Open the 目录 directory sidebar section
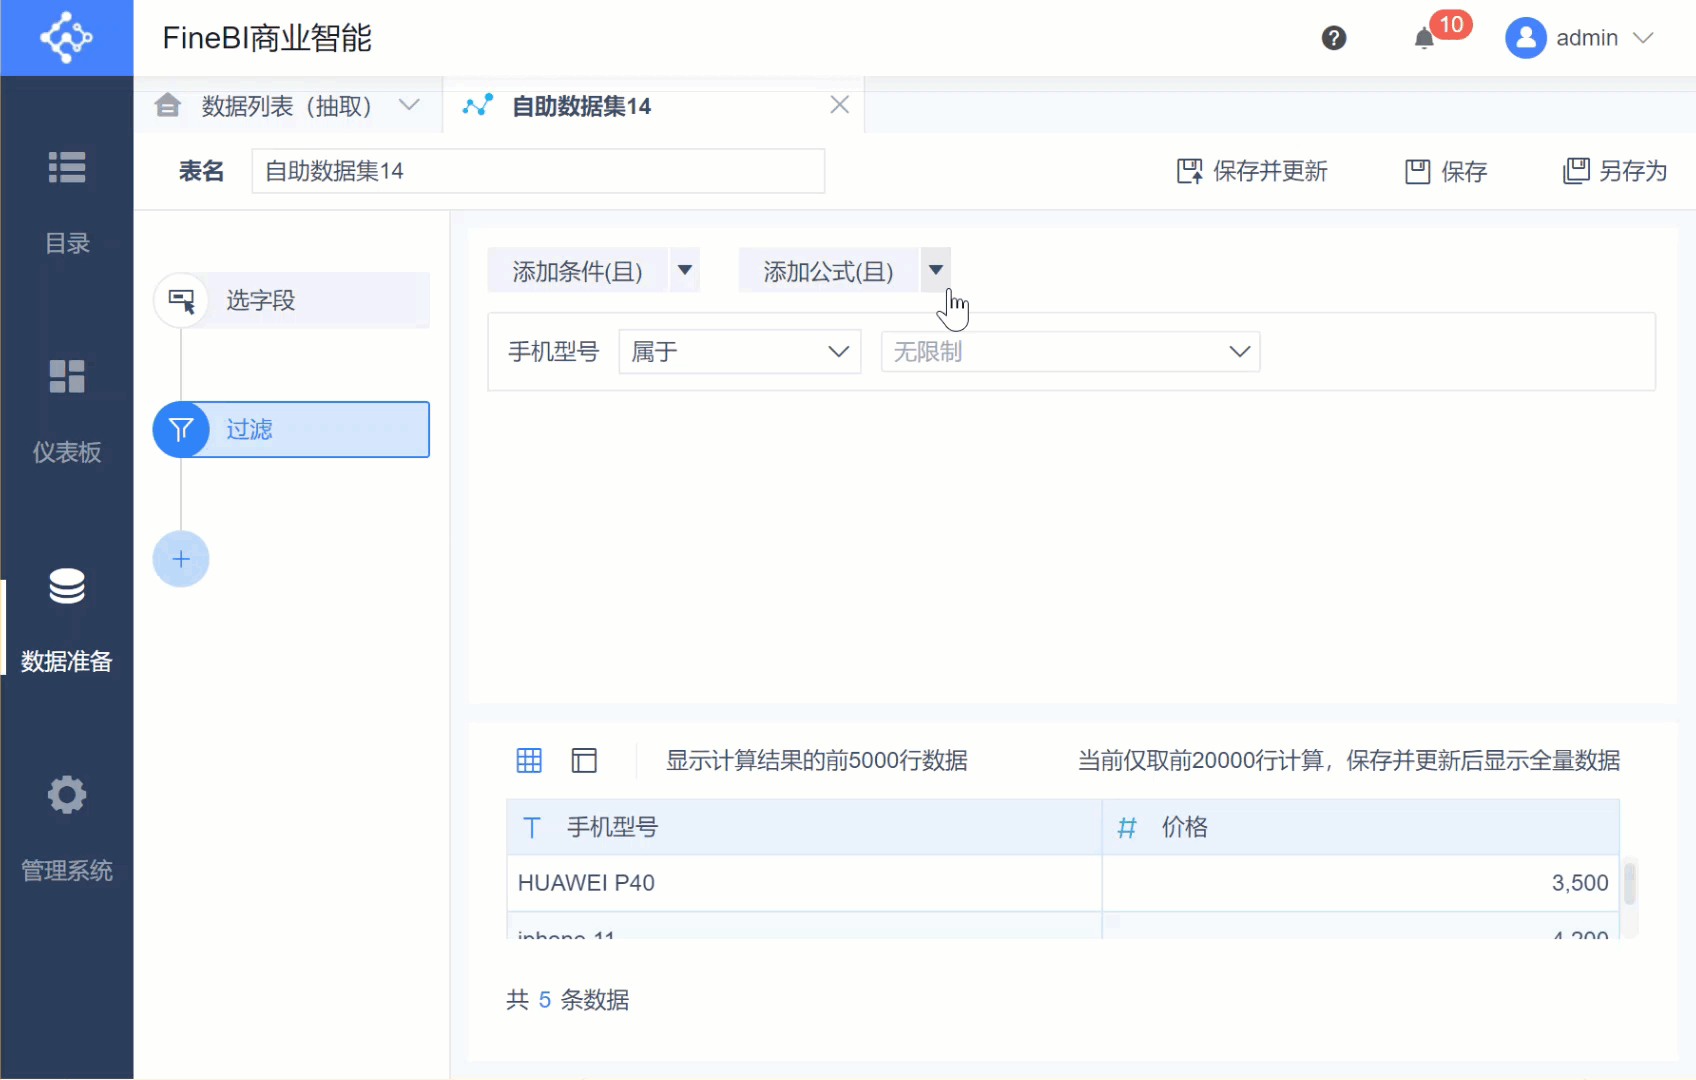Screen dimensions: 1696x1080 point(67,201)
